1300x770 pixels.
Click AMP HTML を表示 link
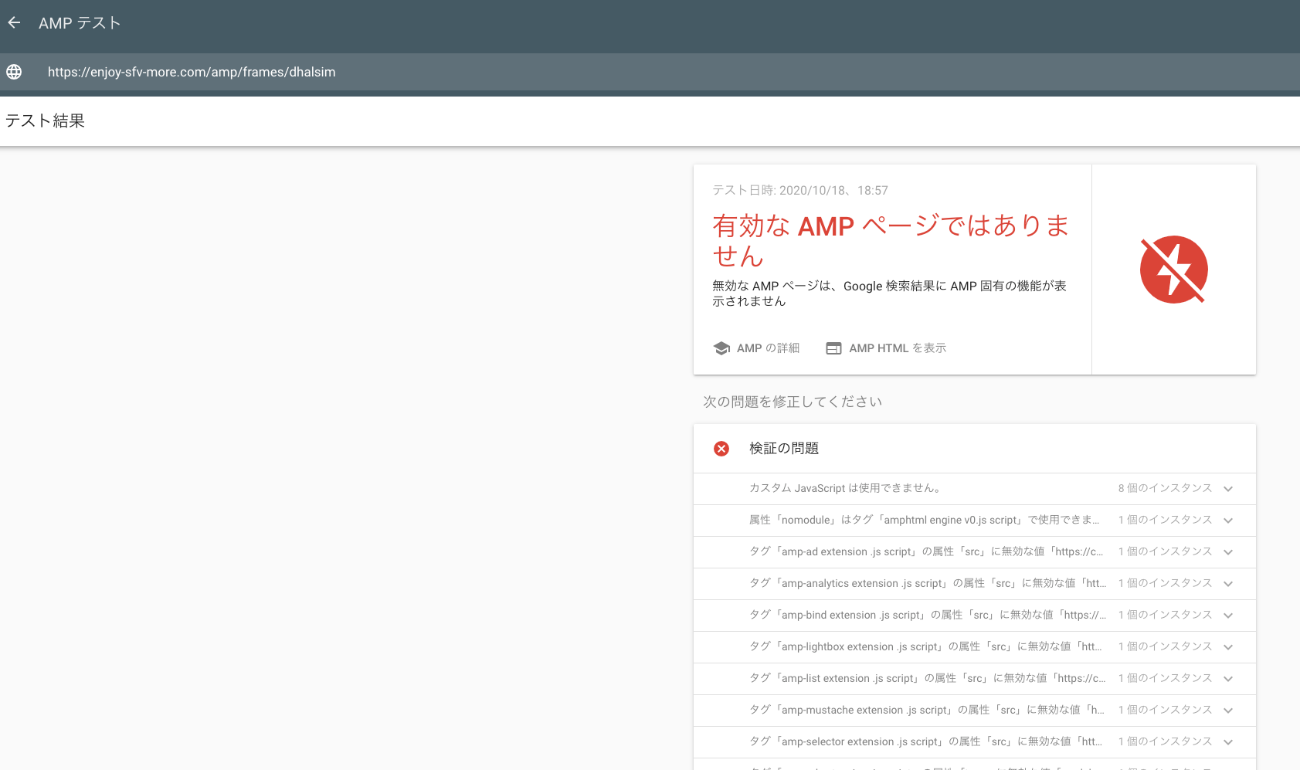[x=897, y=348]
